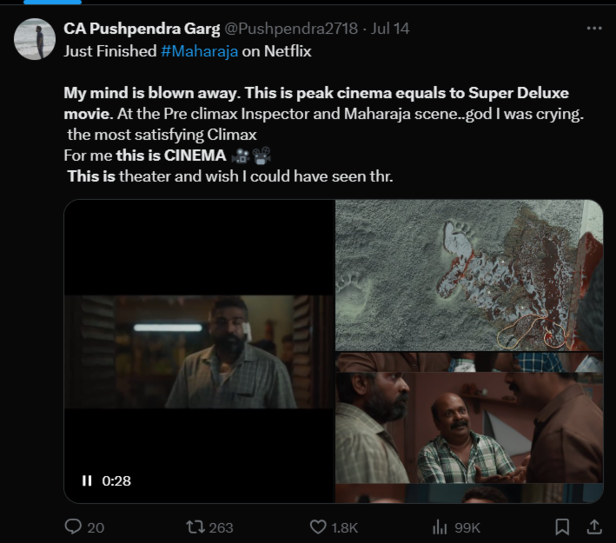Image resolution: width=616 pixels, height=543 pixels.
Task: Click the 0:28 video time indicator
Action: 117,481
